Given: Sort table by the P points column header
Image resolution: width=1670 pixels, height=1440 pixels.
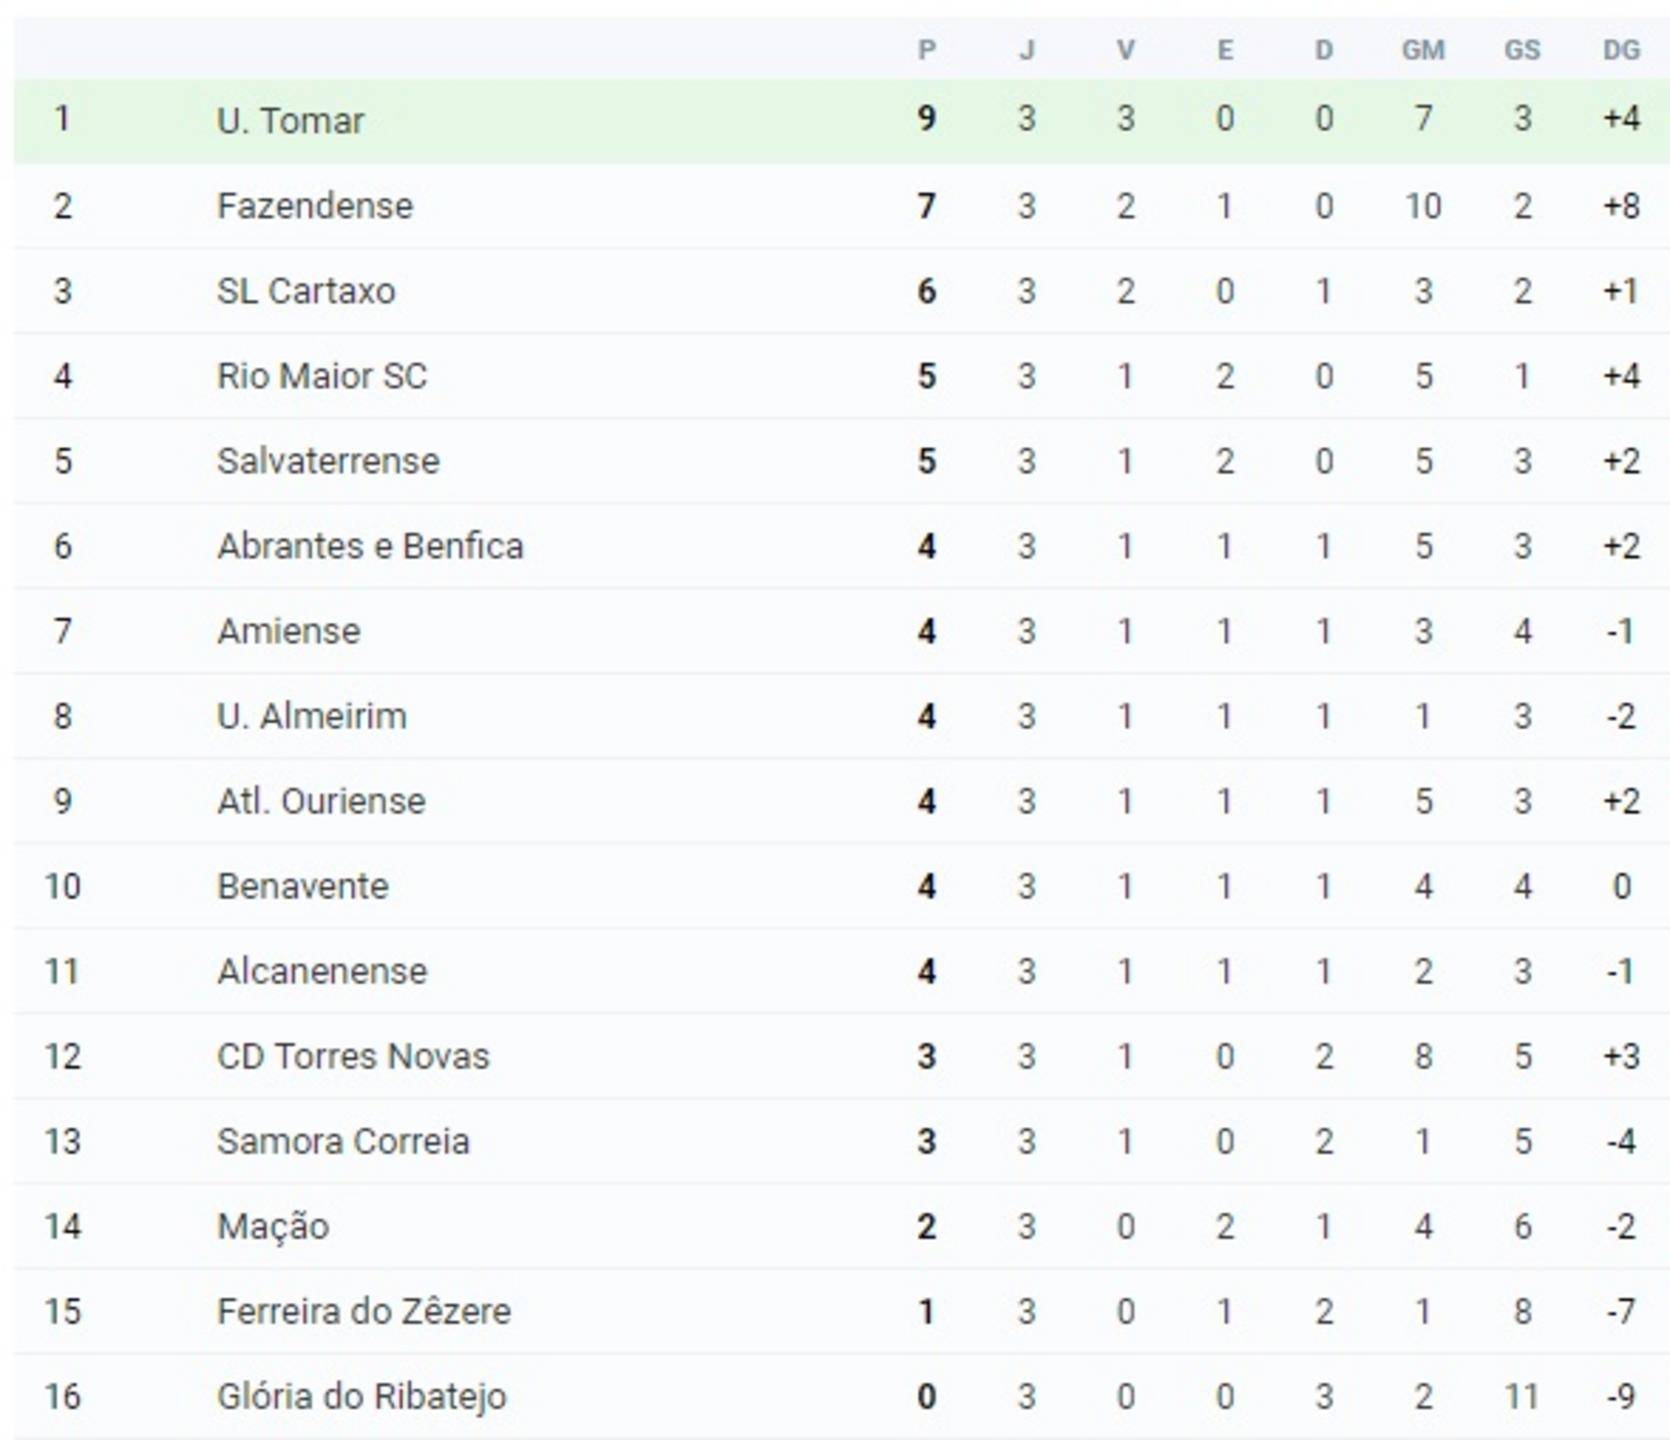Looking at the screenshot, I should point(927,50).
